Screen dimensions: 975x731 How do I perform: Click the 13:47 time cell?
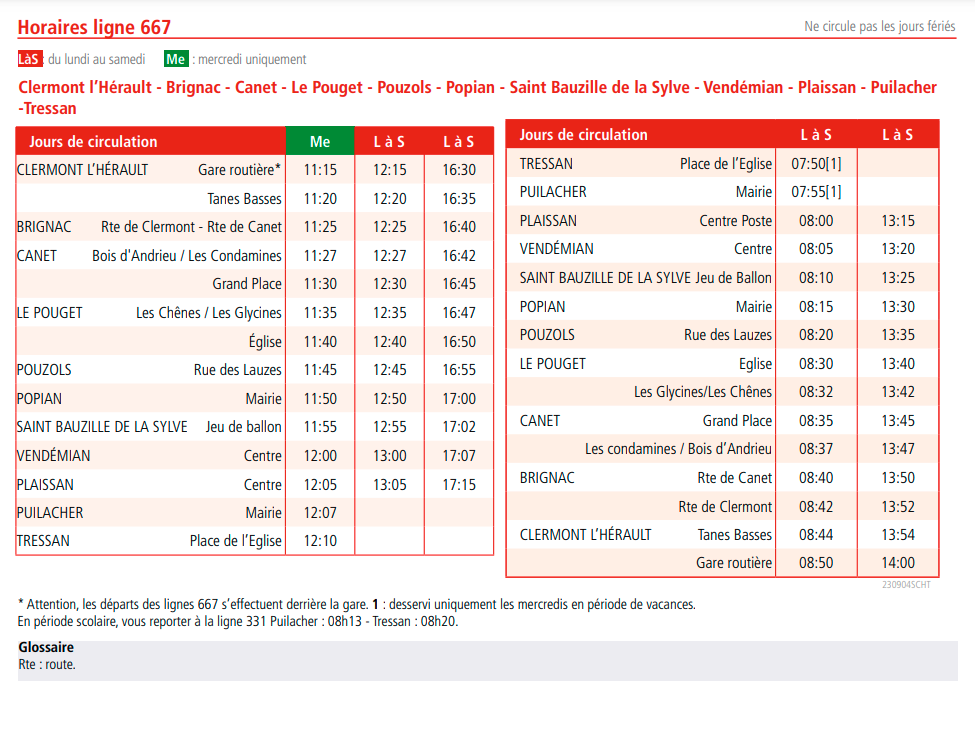pos(898,449)
